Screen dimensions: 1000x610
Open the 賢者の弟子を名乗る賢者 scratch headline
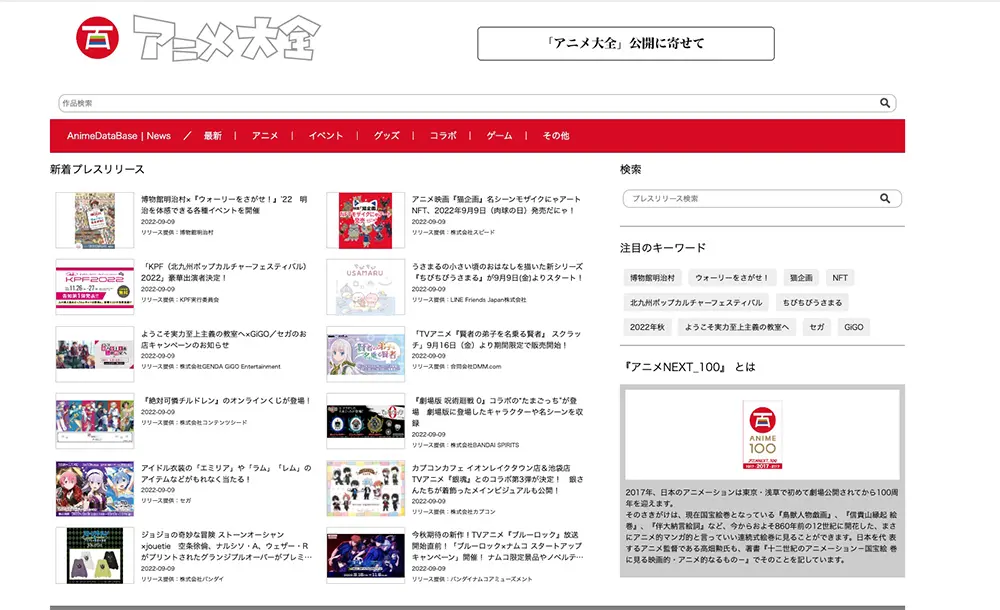click(497, 339)
